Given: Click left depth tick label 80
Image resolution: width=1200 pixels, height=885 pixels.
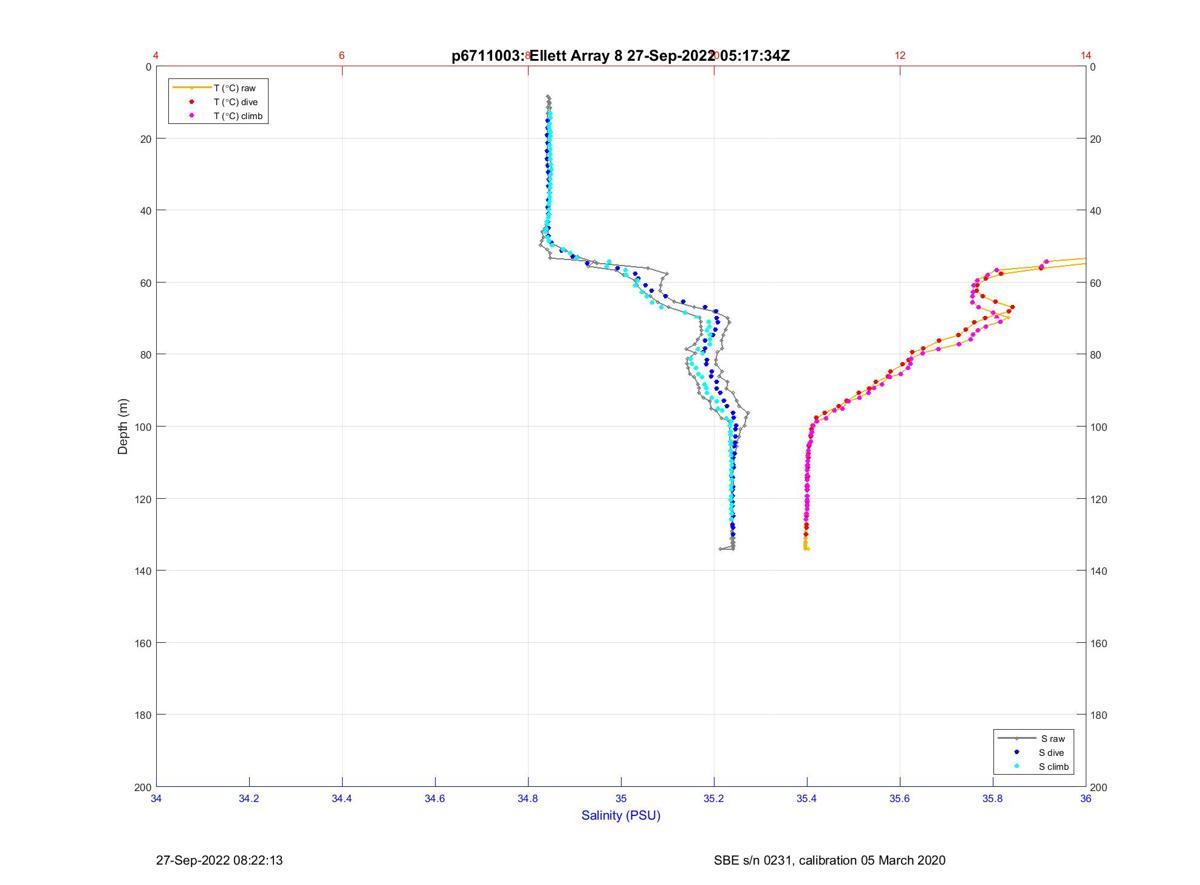Looking at the screenshot, I should pos(145,355).
